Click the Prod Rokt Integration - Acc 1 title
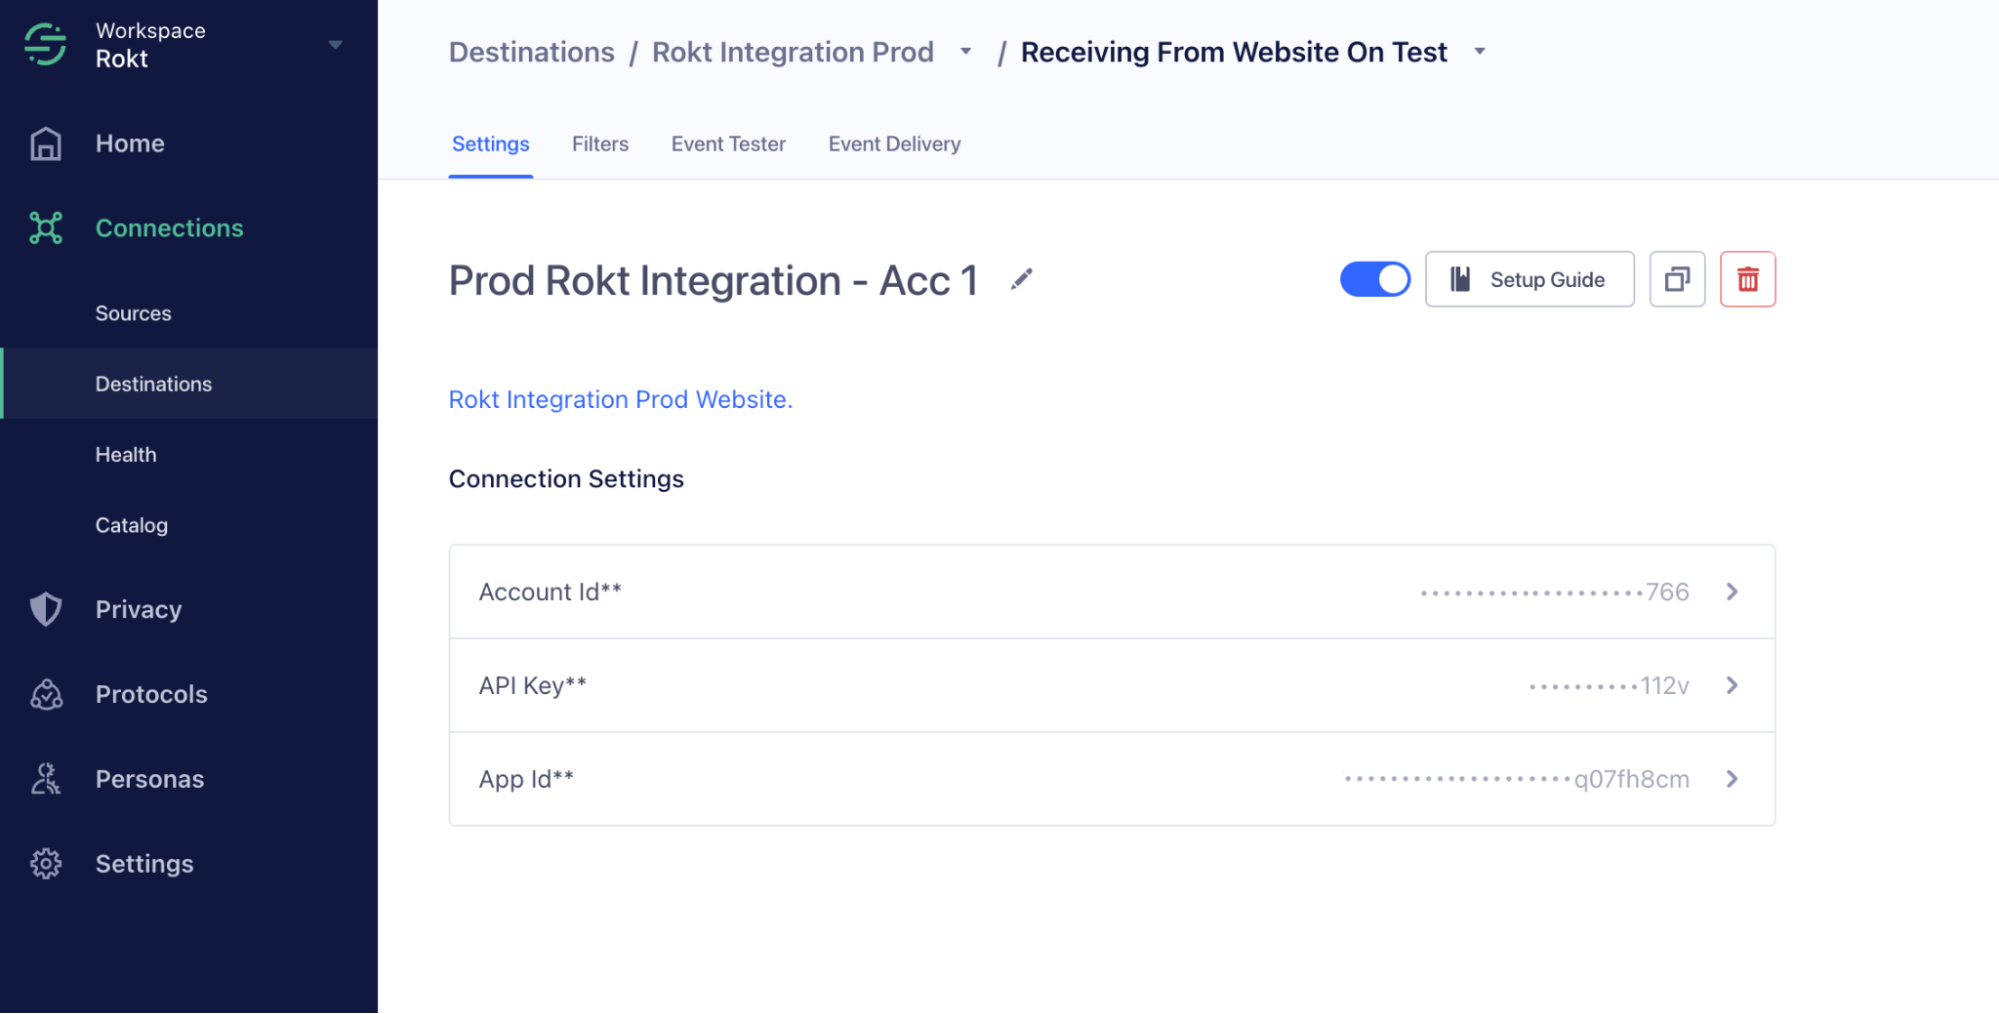The image size is (1999, 1014). pyautogui.click(x=713, y=281)
